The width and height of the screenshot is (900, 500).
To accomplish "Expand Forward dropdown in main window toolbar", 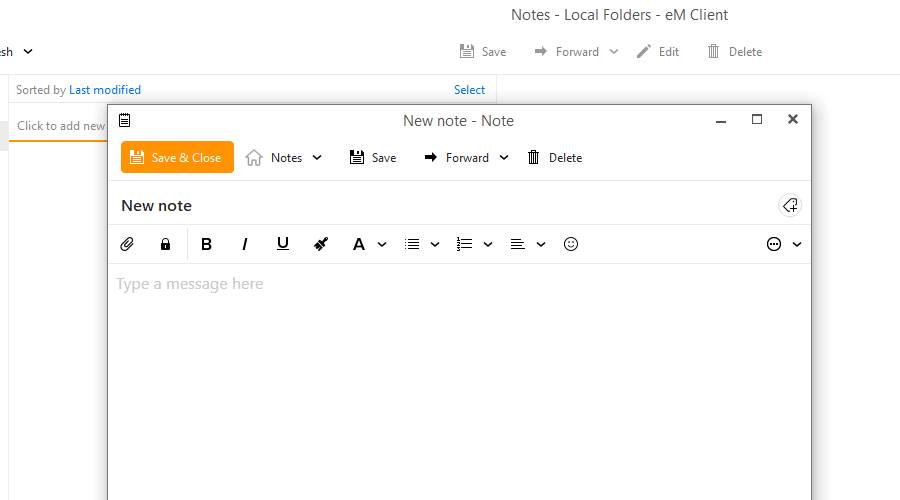I will click(614, 52).
